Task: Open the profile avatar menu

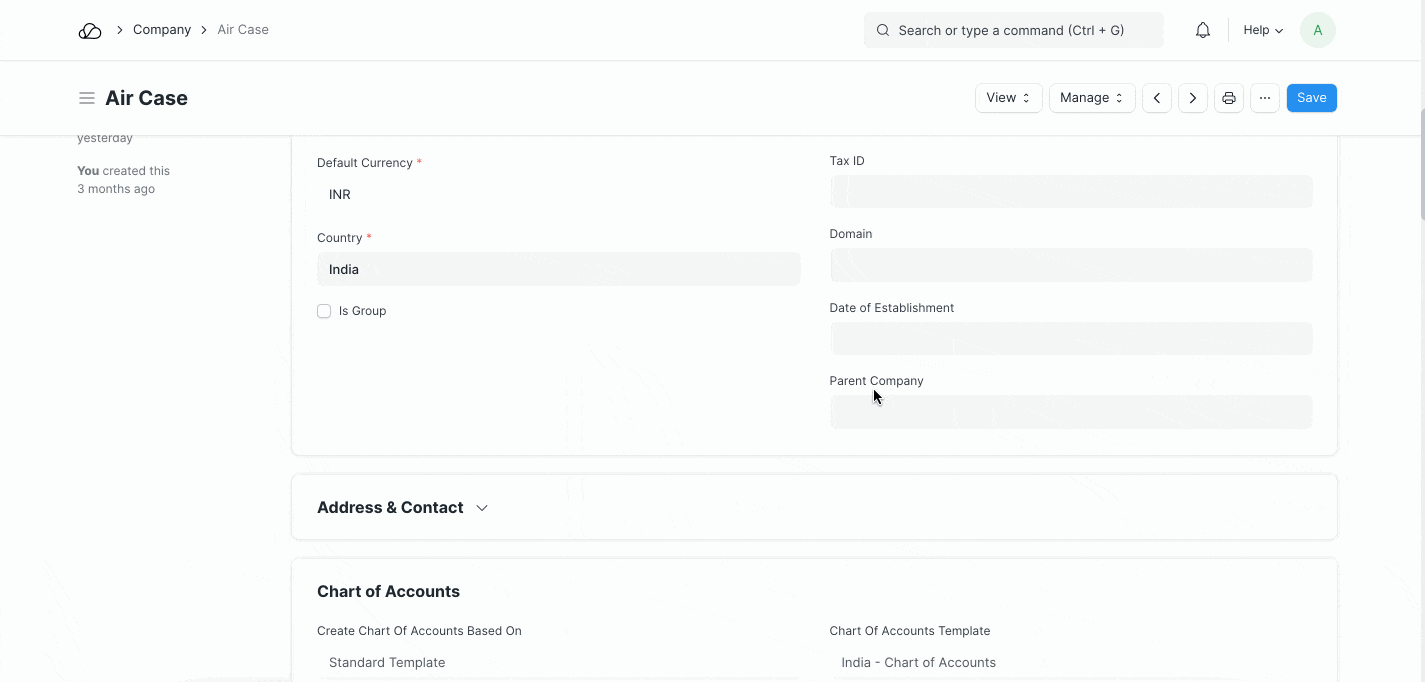Action: pos(1317,30)
